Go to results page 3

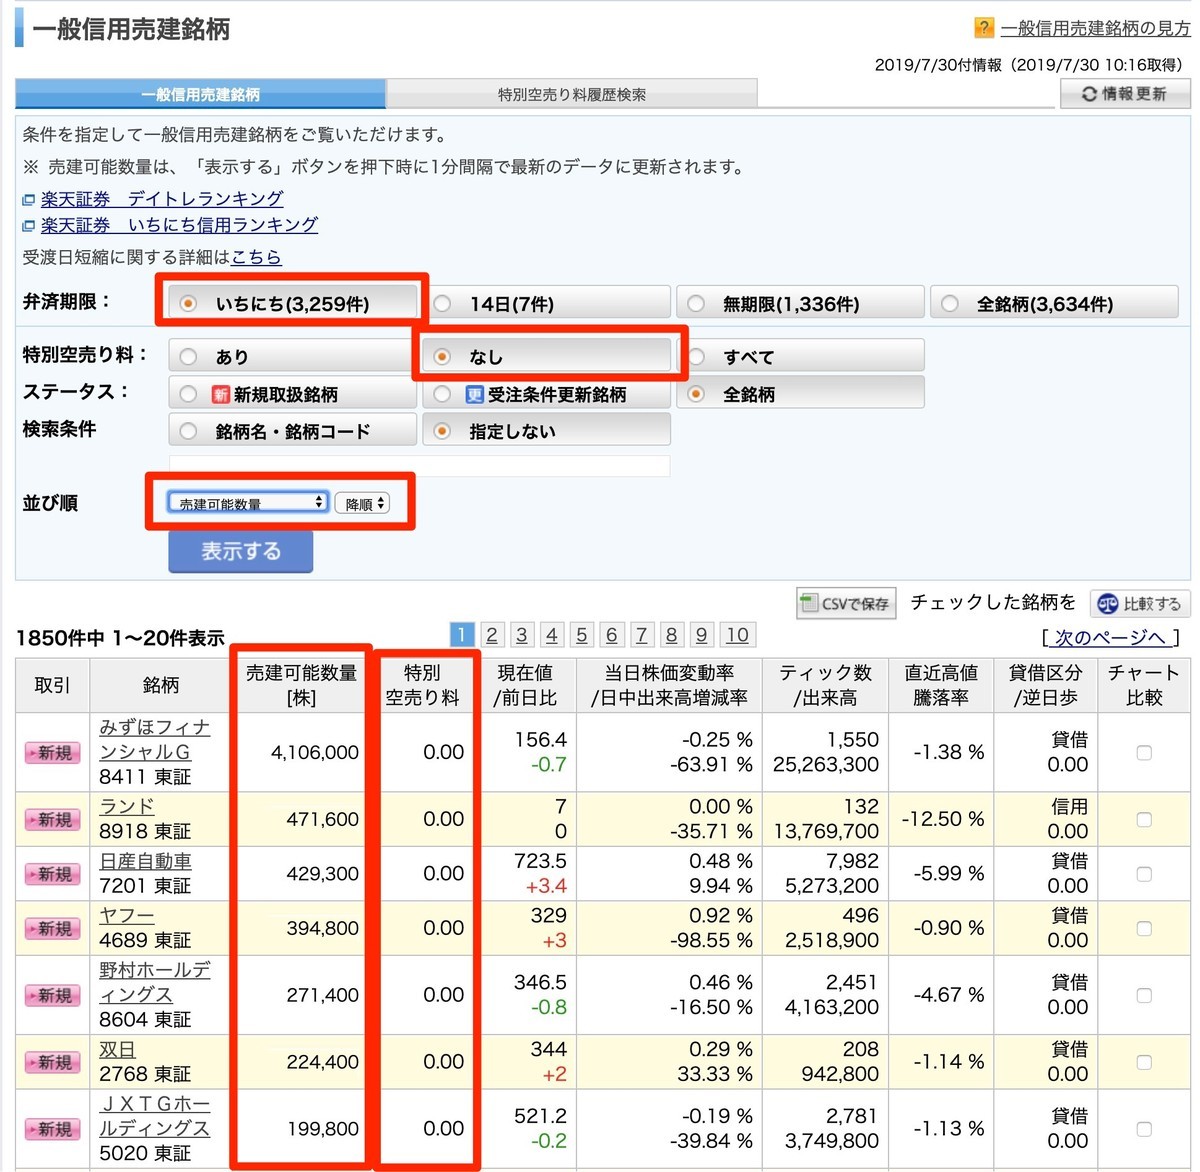(521, 635)
